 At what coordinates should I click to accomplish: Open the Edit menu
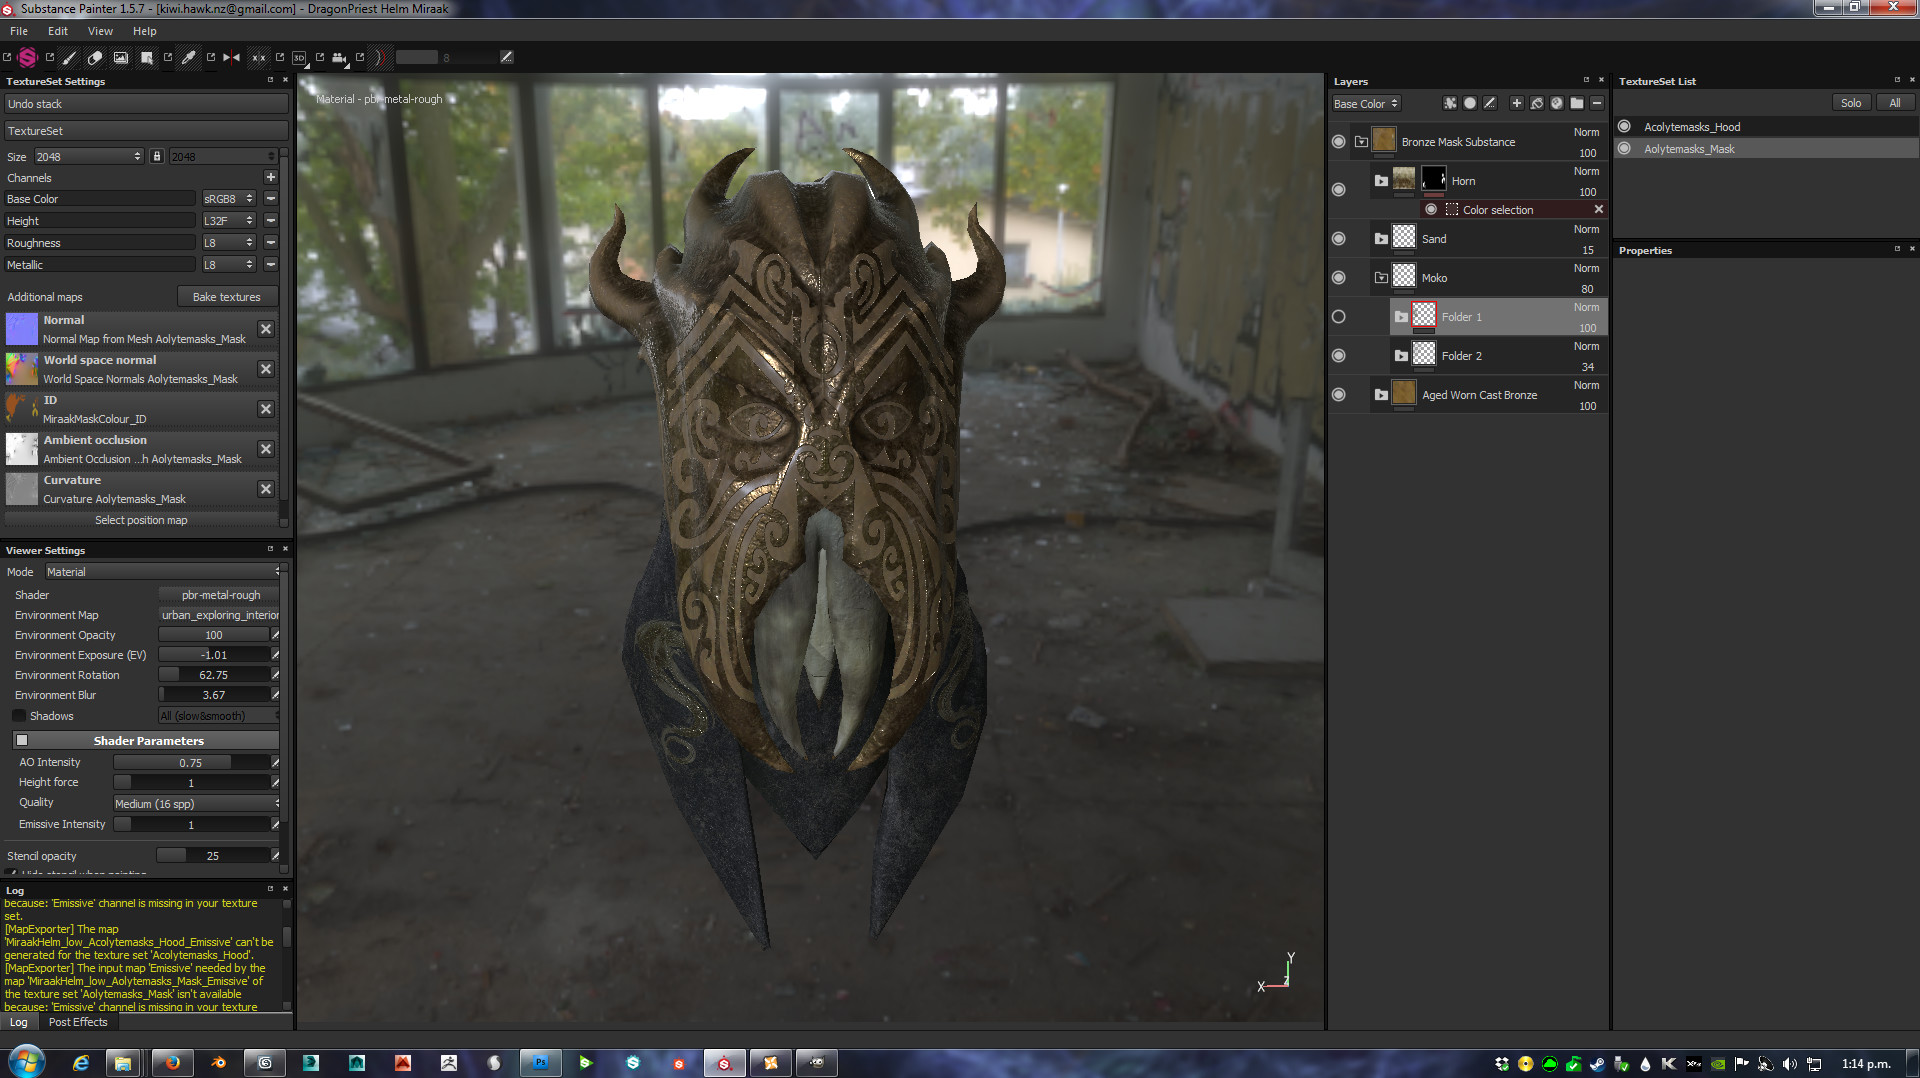click(58, 31)
